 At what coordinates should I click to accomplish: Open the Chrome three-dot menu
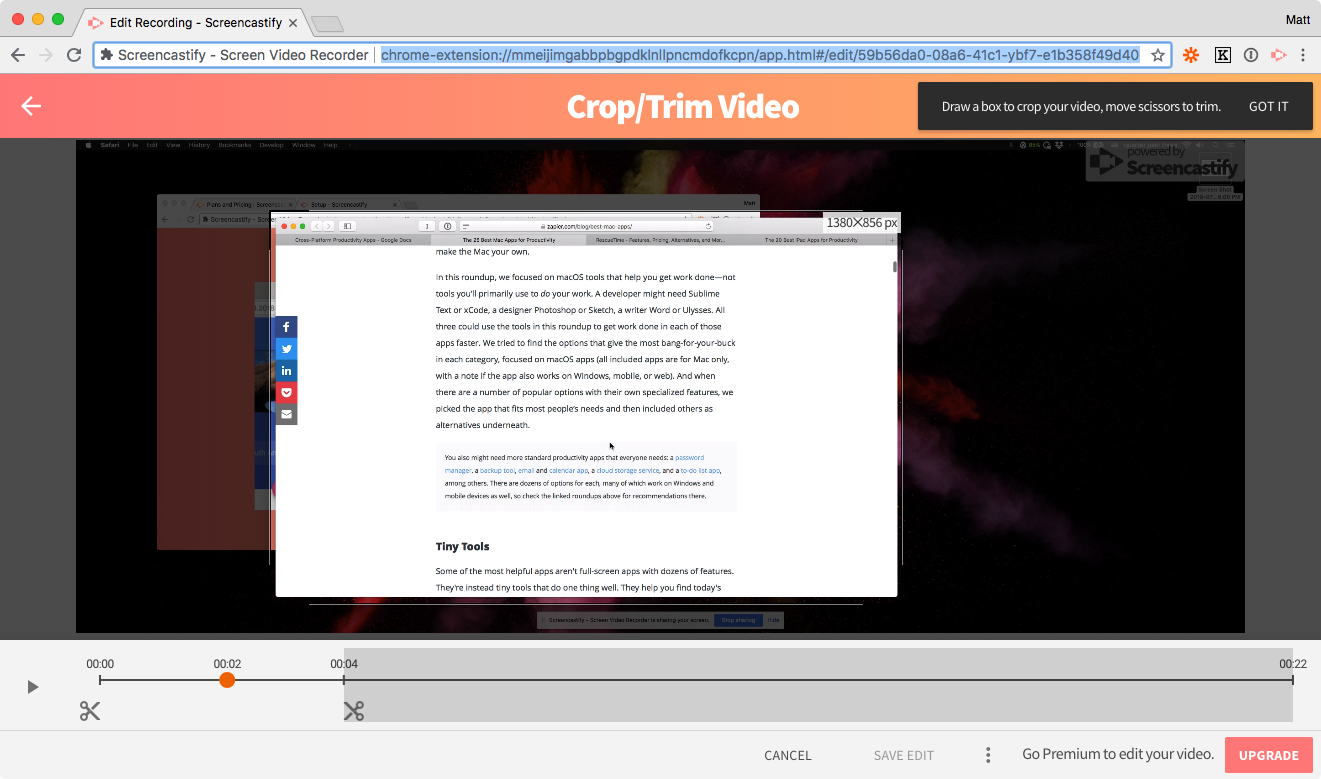pos(1303,55)
